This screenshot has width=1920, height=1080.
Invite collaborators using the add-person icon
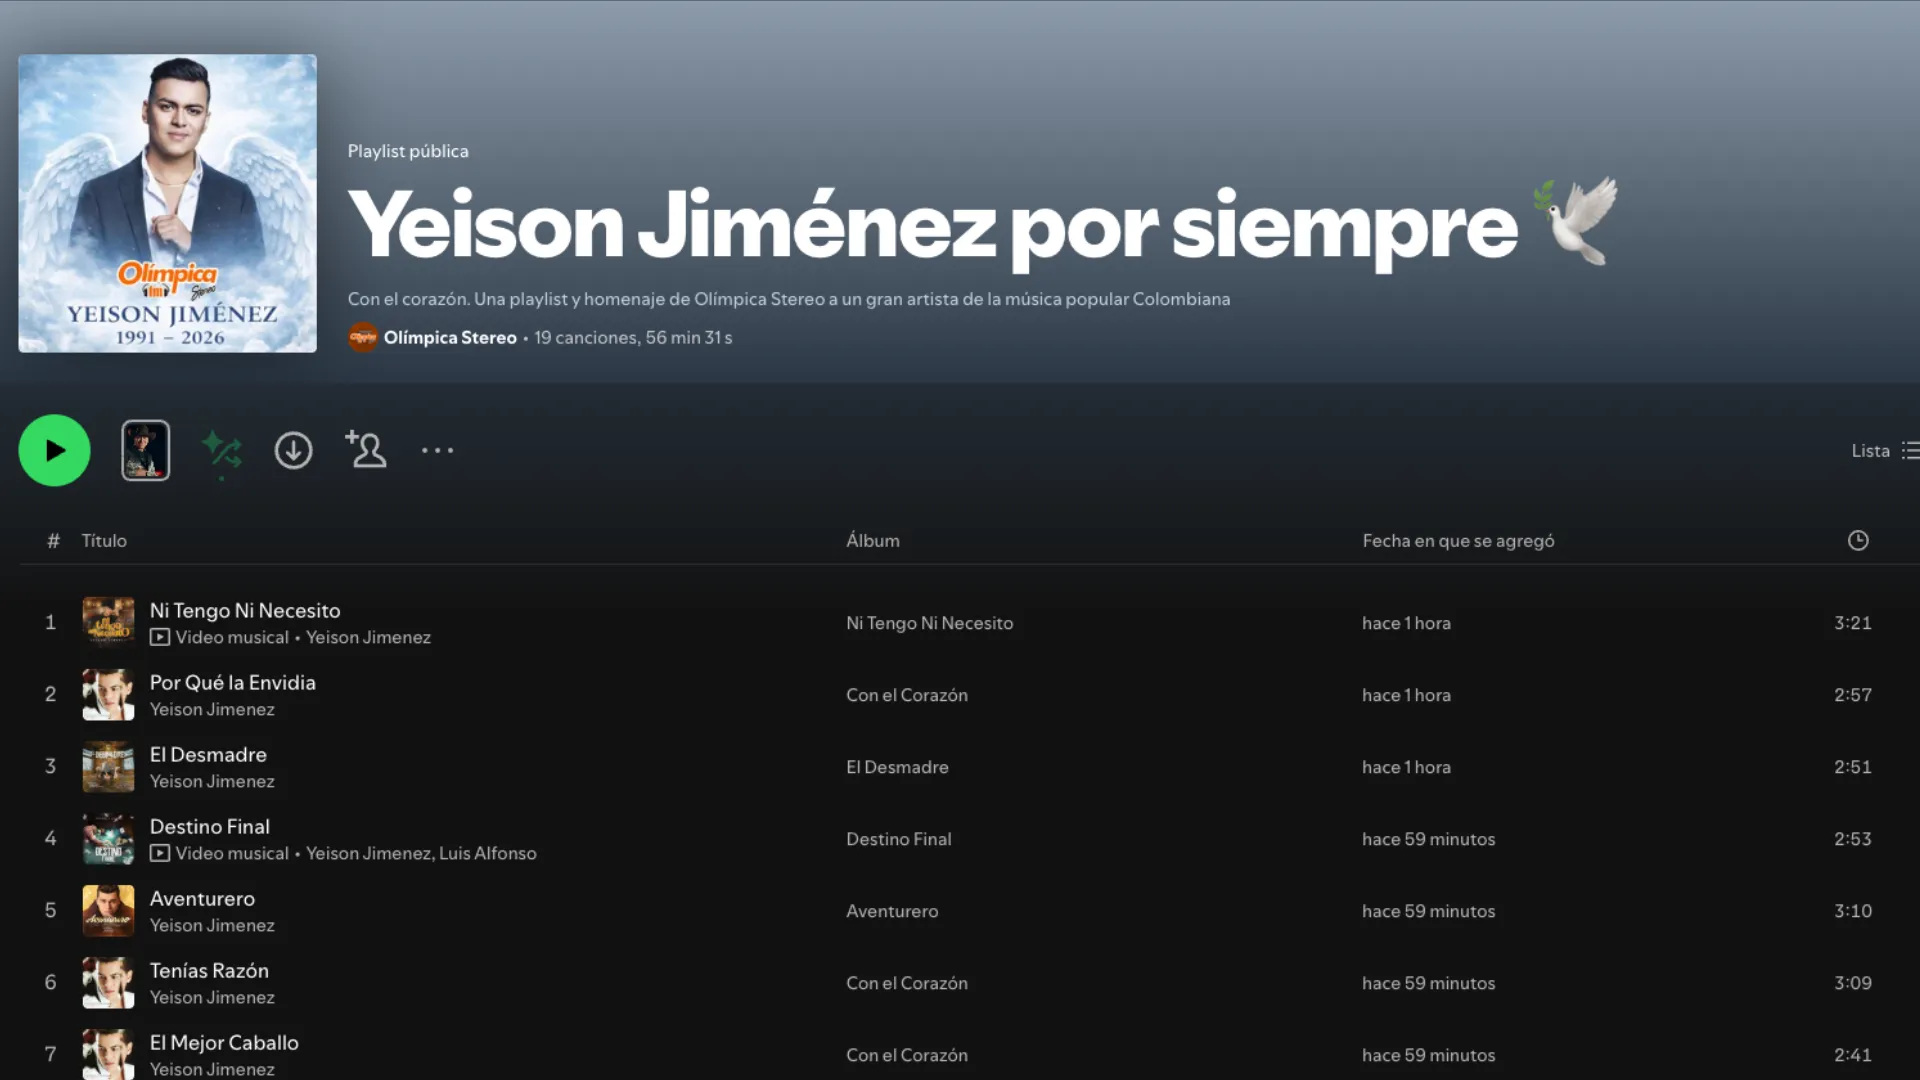pyautogui.click(x=365, y=450)
